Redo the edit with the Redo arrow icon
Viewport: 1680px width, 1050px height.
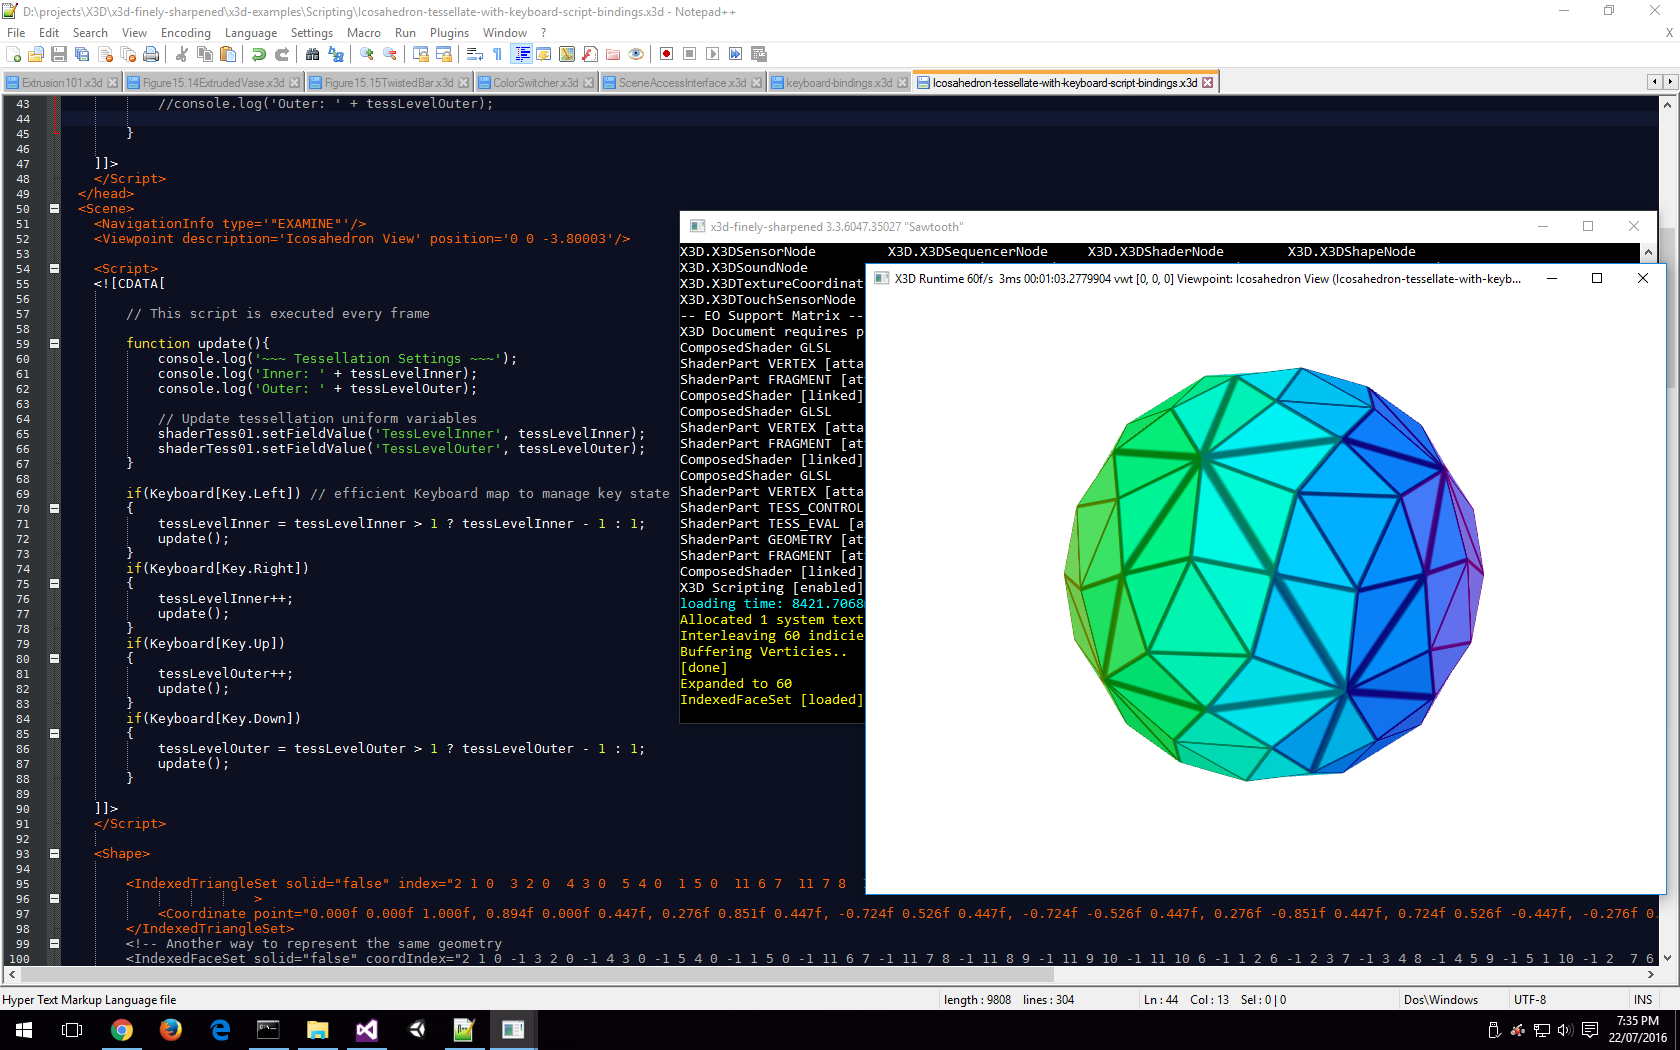tap(282, 54)
